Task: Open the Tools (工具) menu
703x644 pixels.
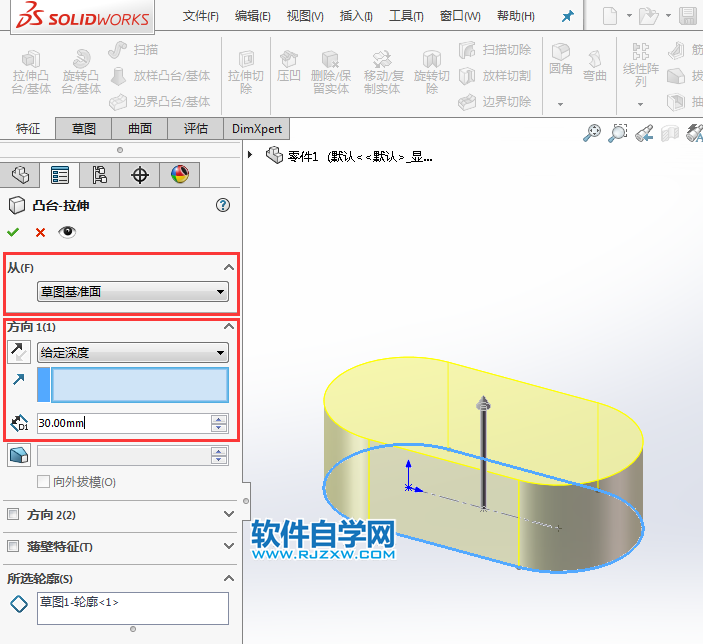Action: click(x=406, y=16)
